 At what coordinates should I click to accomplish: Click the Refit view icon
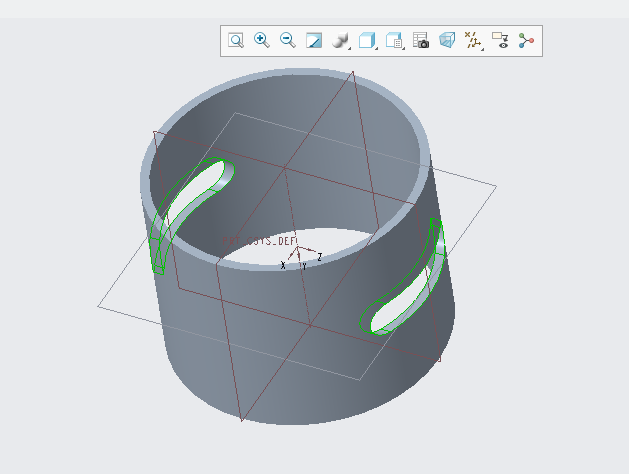[236, 41]
